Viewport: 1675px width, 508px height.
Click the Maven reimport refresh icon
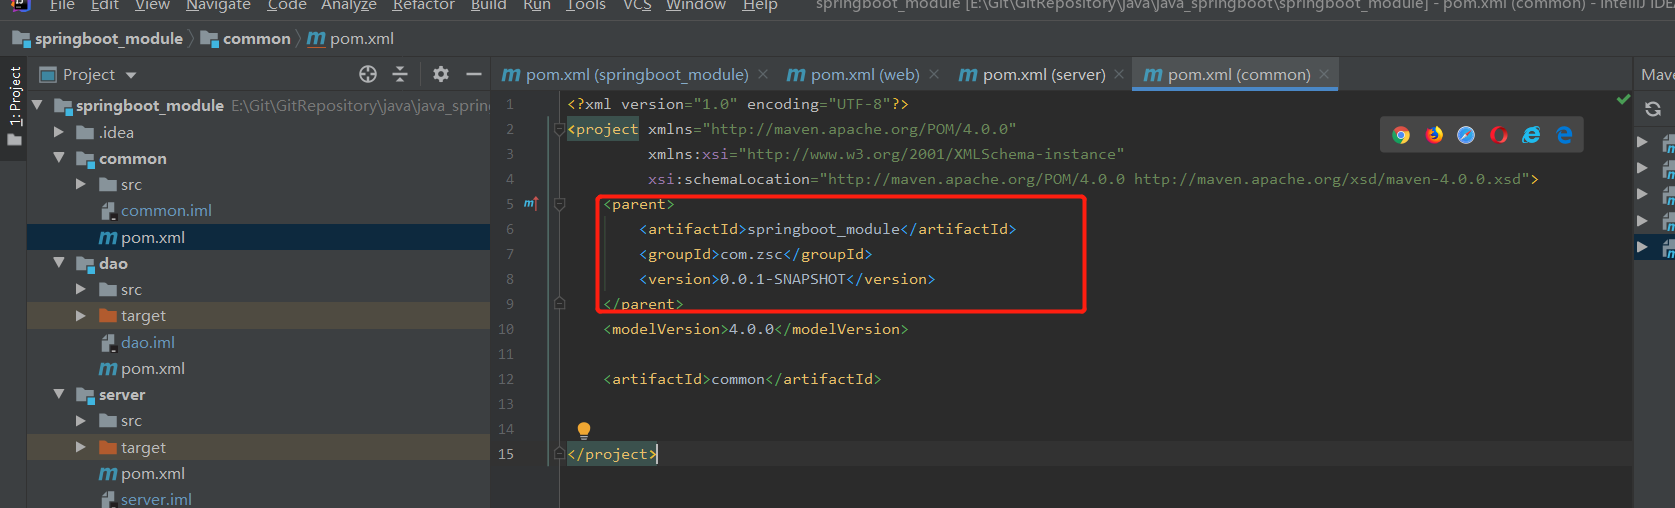[x=1653, y=109]
